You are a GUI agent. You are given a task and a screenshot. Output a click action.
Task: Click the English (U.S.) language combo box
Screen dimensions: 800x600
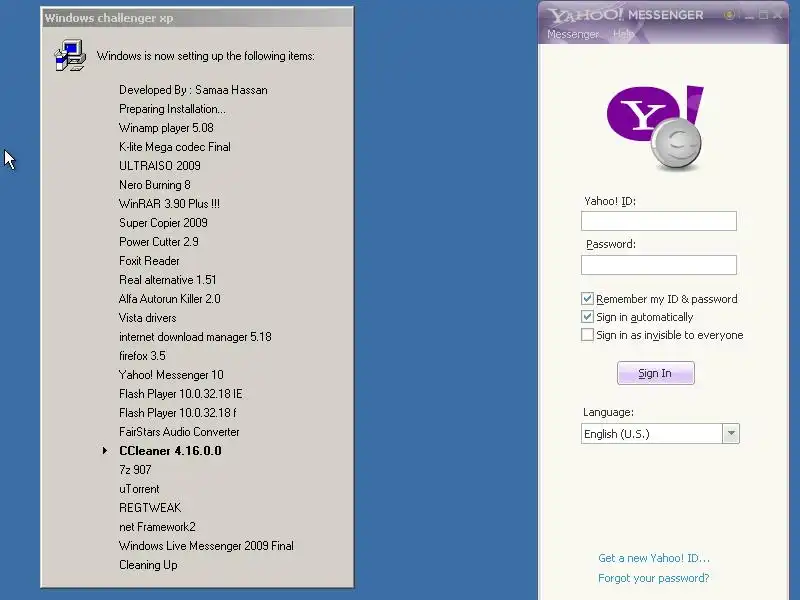coord(660,434)
